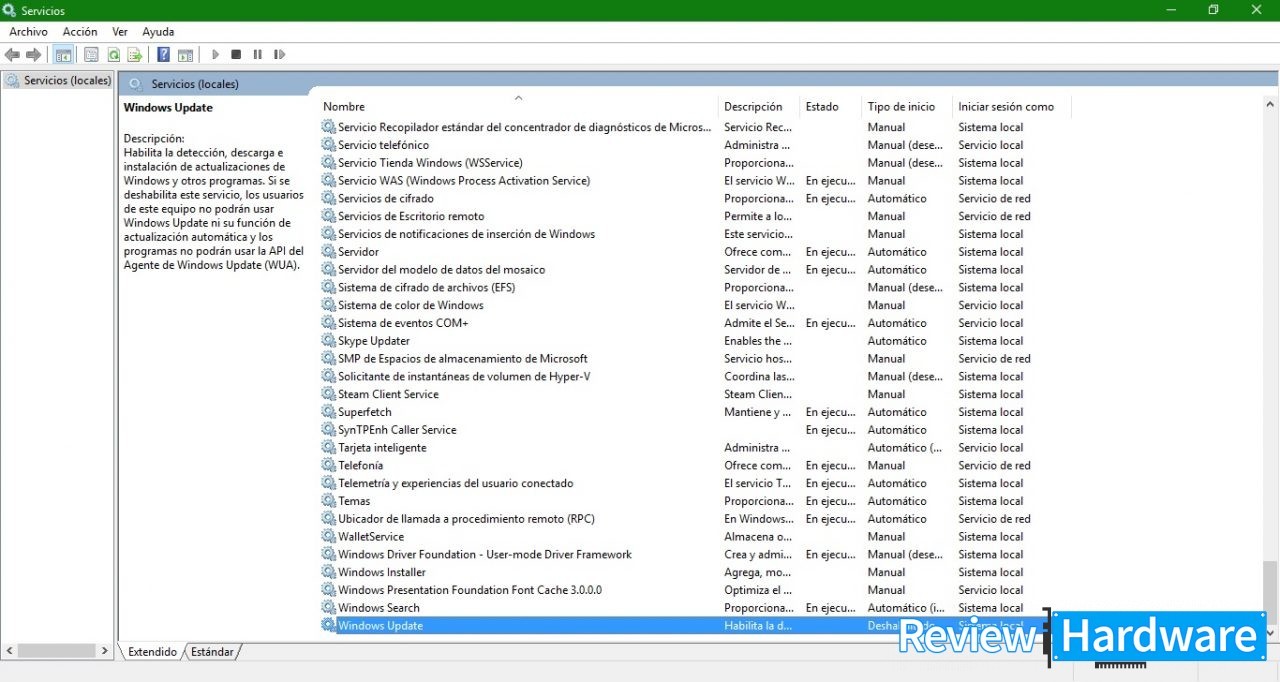This screenshot has height=682, width=1280.
Task: Open the Acción menu
Action: point(80,32)
